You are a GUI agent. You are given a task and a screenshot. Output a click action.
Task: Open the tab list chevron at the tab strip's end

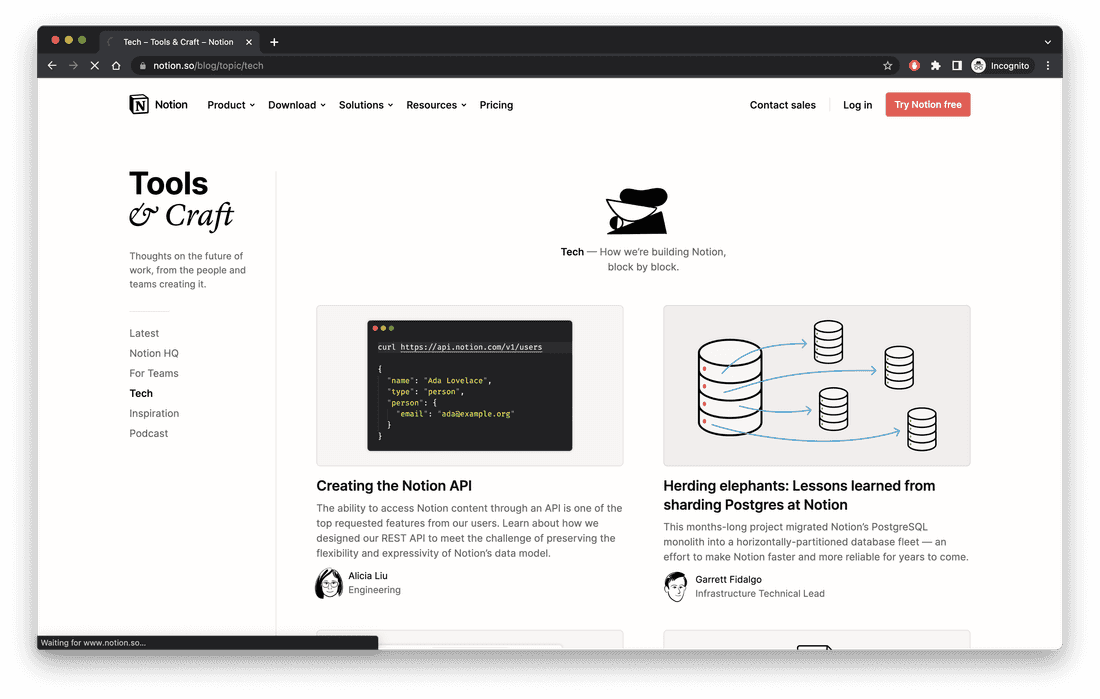coord(1046,41)
